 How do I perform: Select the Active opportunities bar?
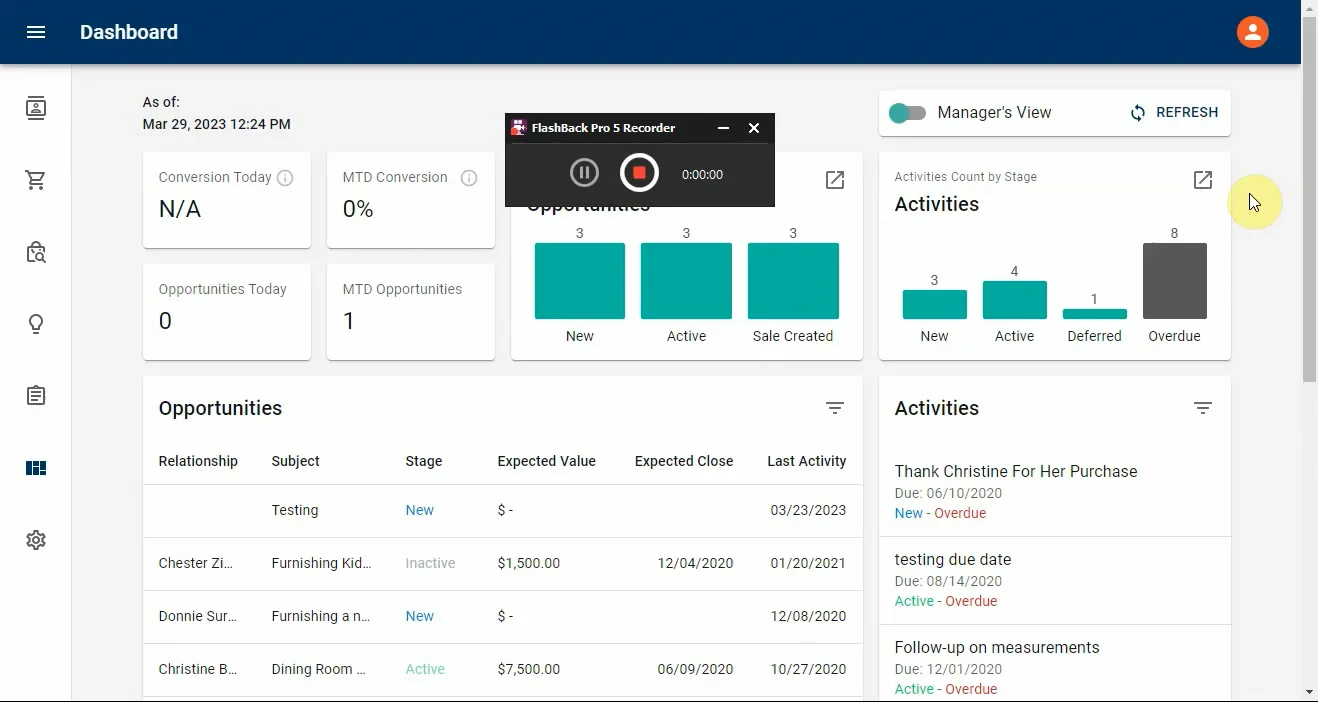(686, 281)
